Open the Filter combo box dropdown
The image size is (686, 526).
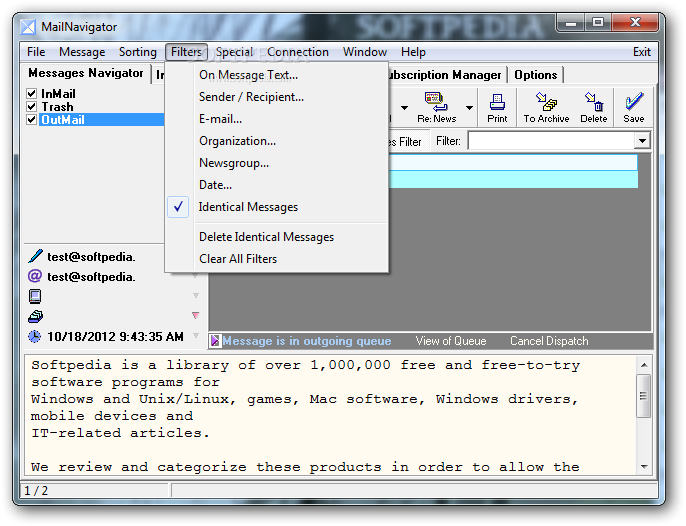tap(642, 141)
